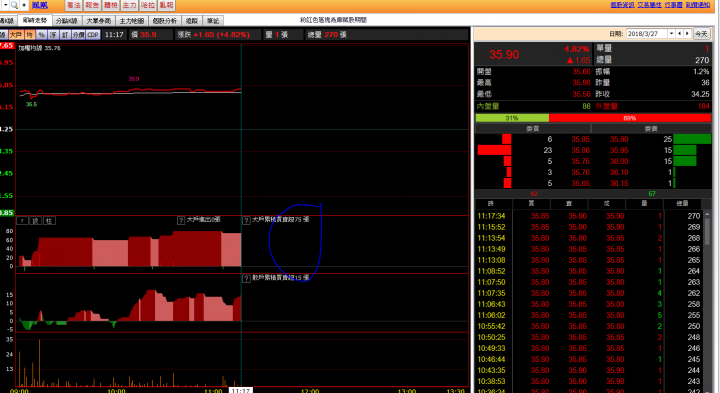
Task: Click the big price 35.90 in the quote panel
Action: coord(504,55)
